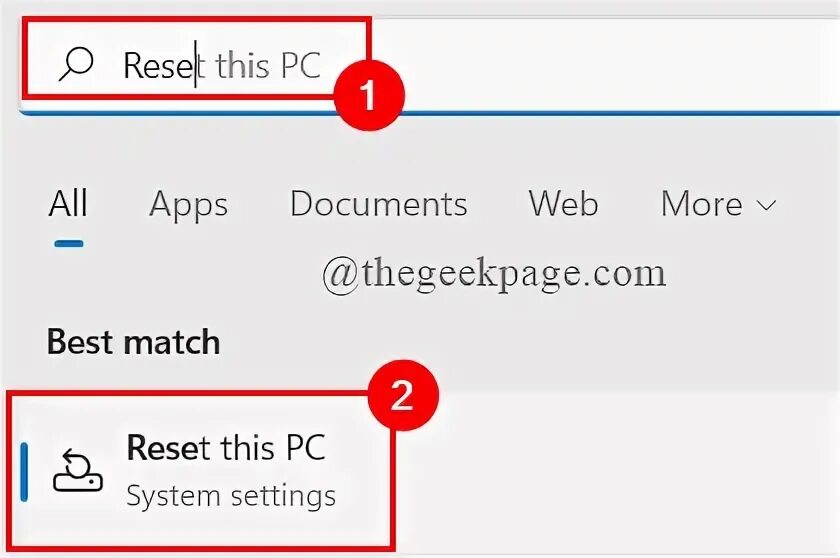This screenshot has height=558, width=840.
Task: Open the Apps filter tab
Action: pyautogui.click(x=188, y=204)
